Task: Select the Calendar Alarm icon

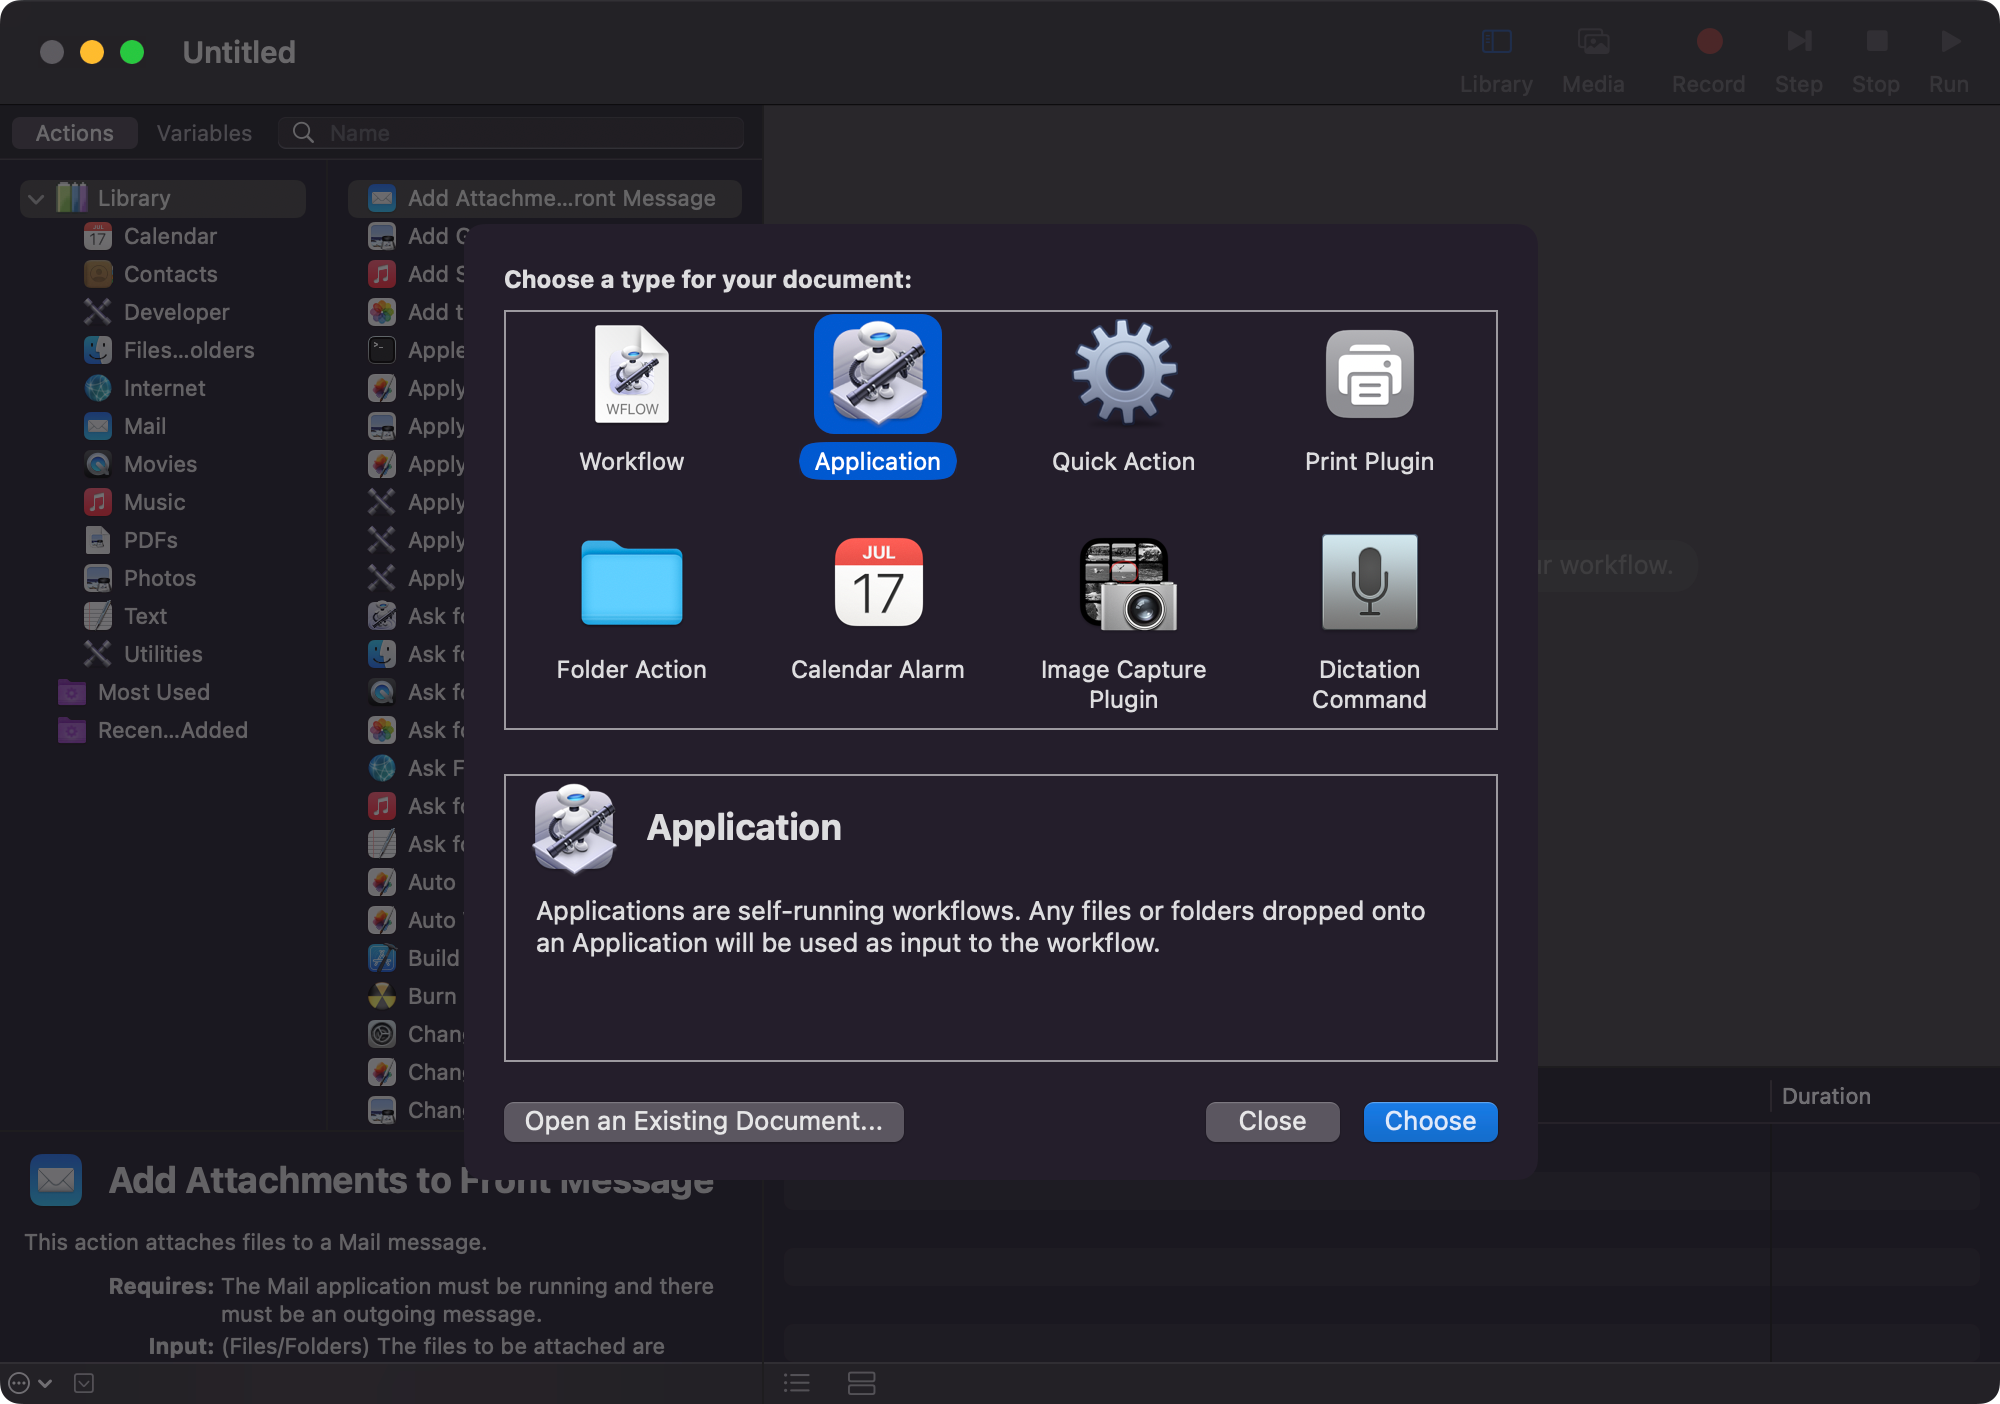Action: (x=877, y=583)
